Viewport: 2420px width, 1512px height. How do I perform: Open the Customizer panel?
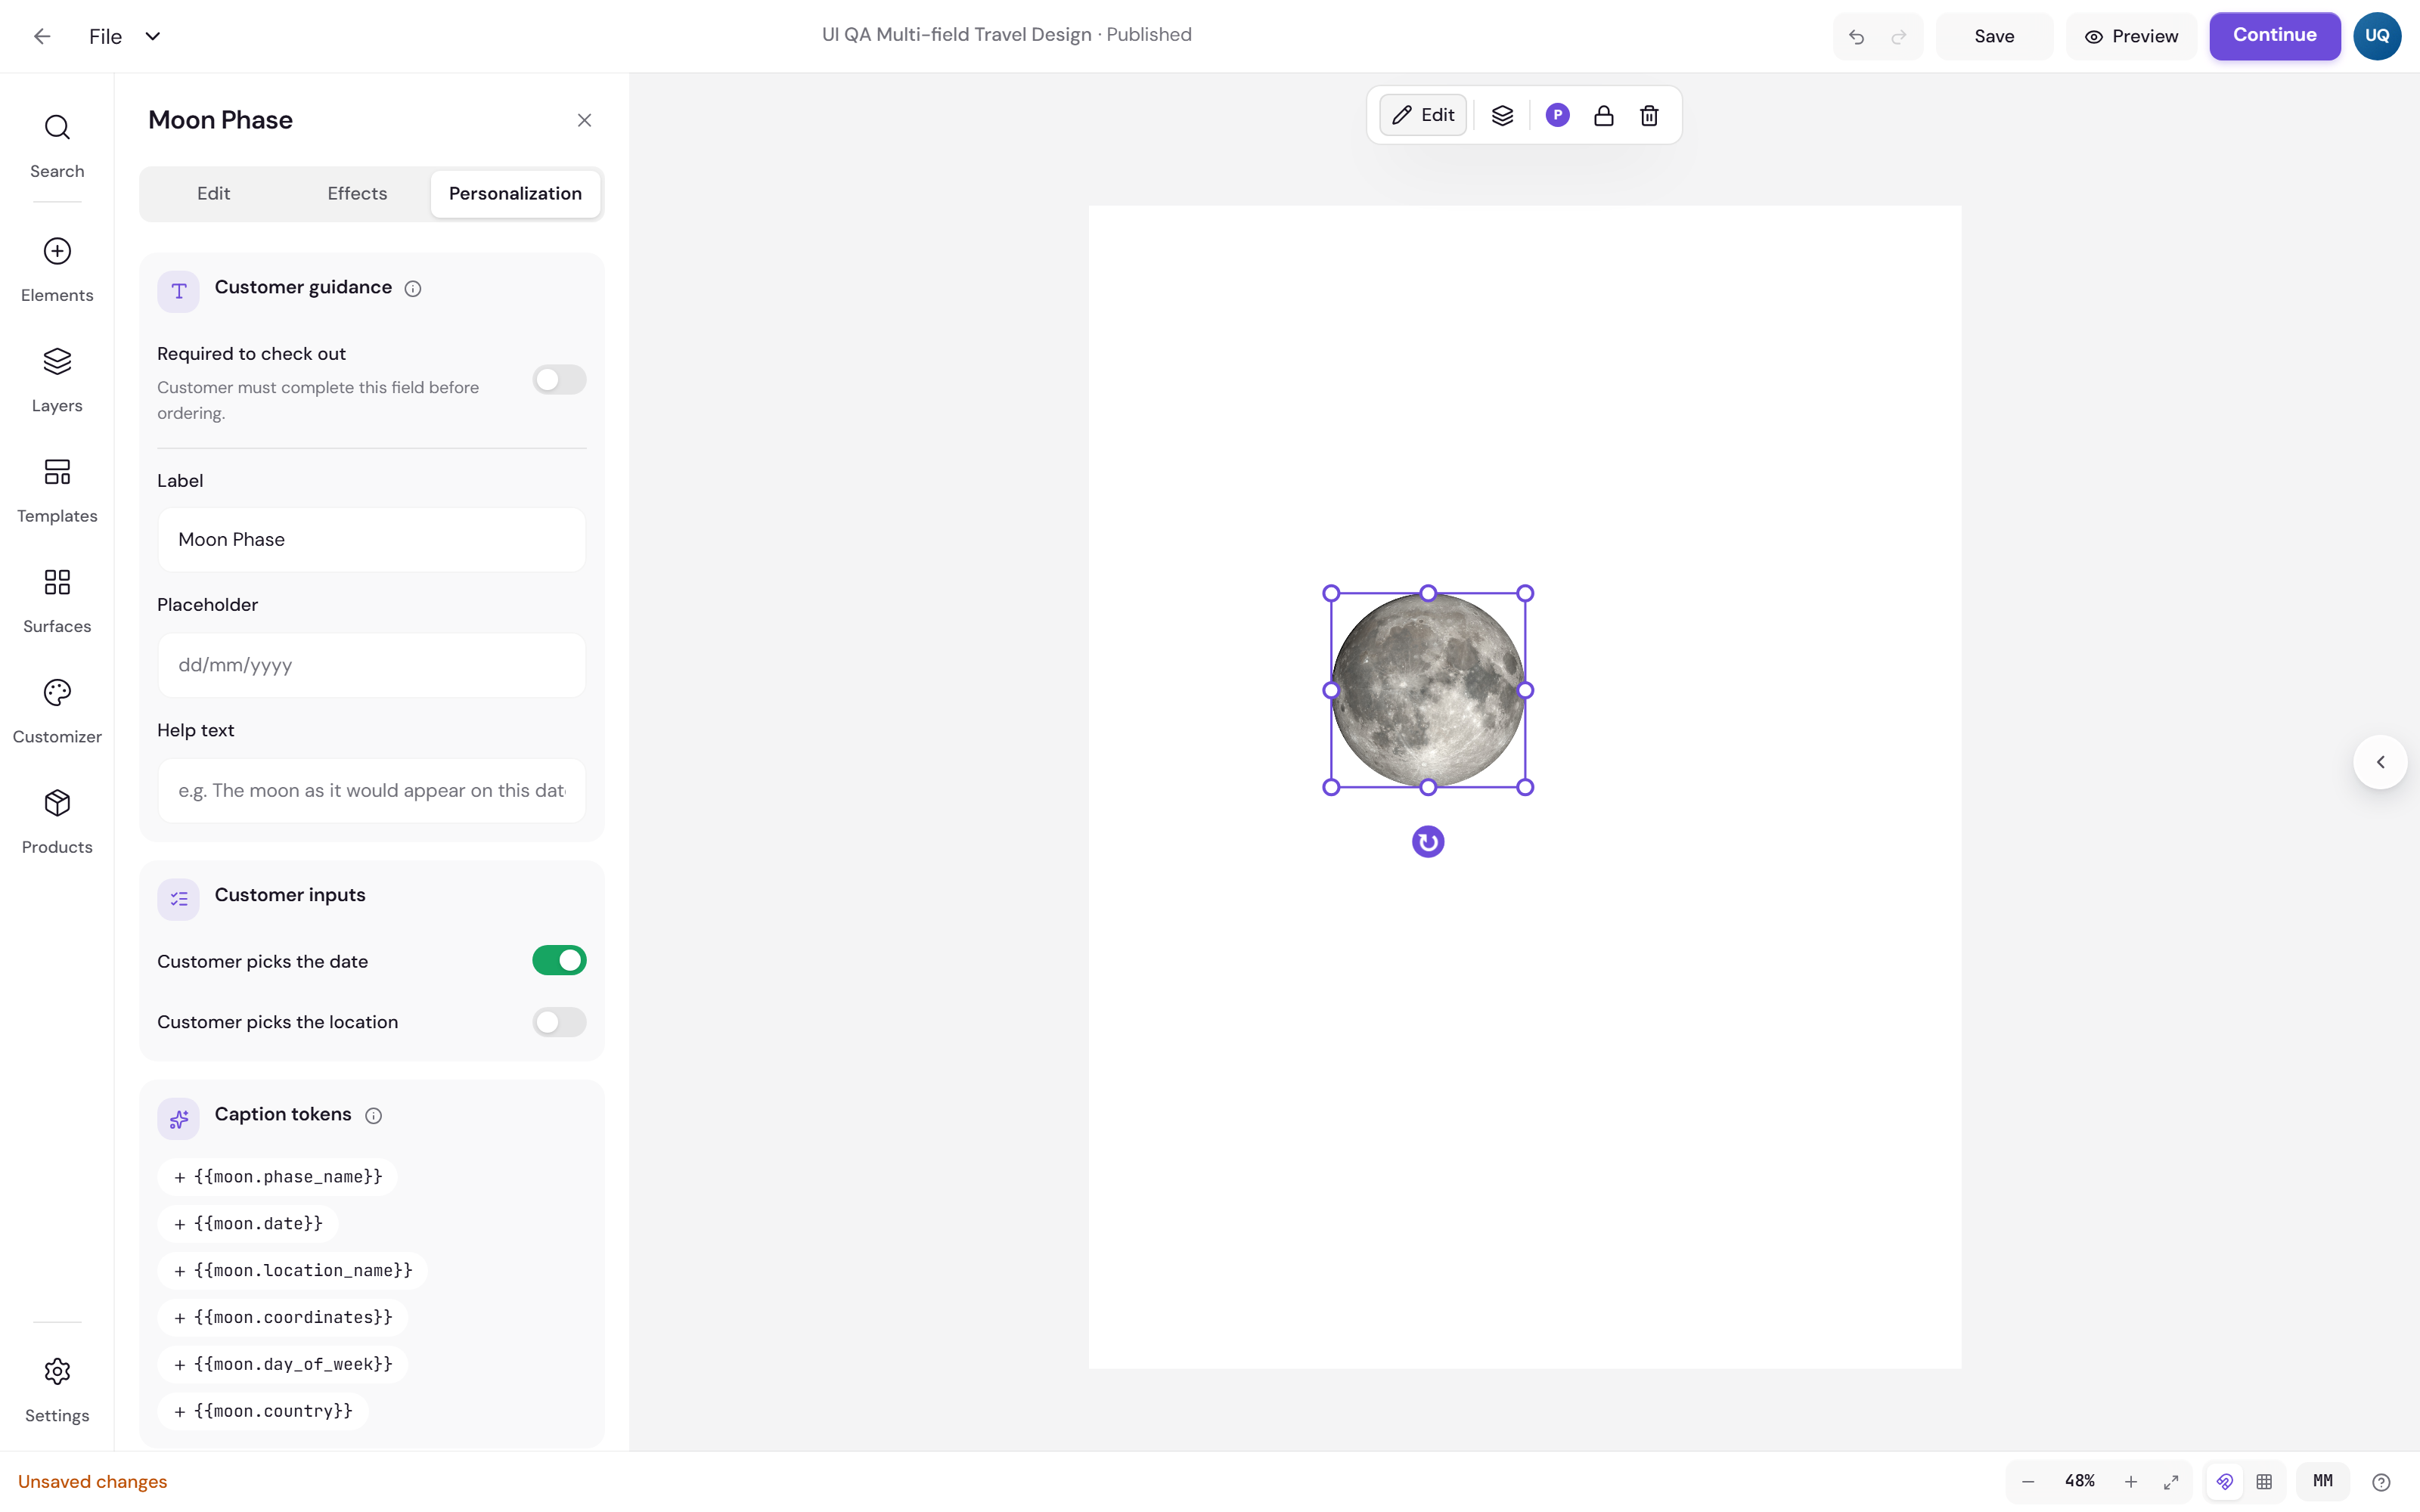pyautogui.click(x=57, y=711)
